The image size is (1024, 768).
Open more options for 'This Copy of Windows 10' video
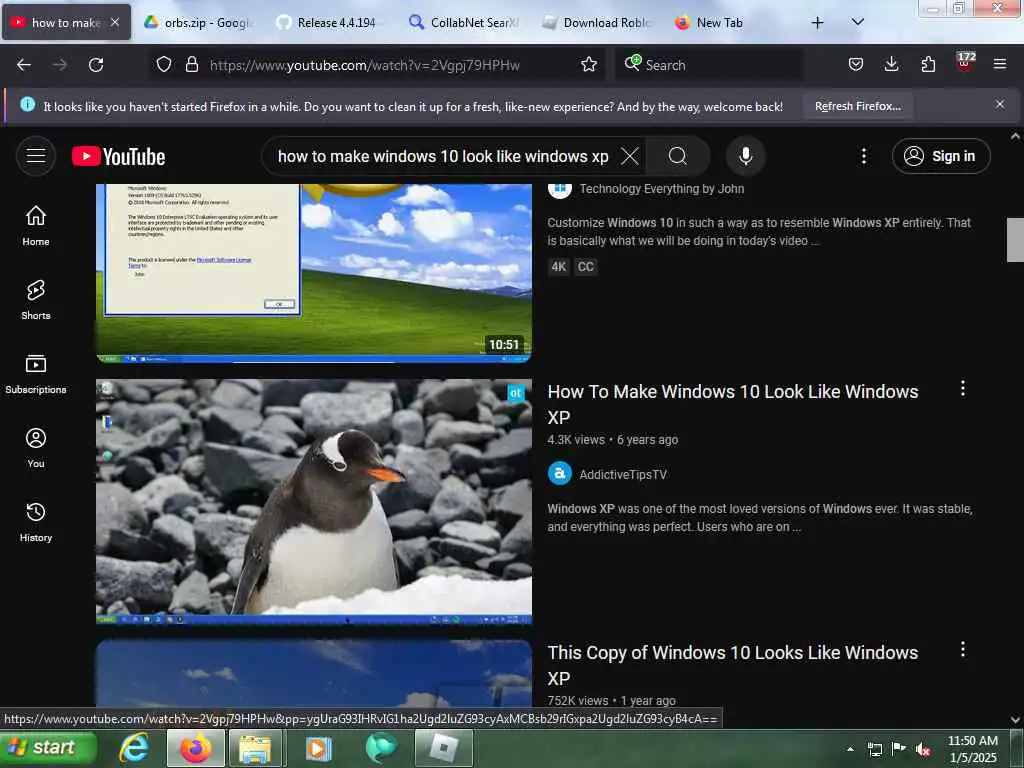[962, 650]
